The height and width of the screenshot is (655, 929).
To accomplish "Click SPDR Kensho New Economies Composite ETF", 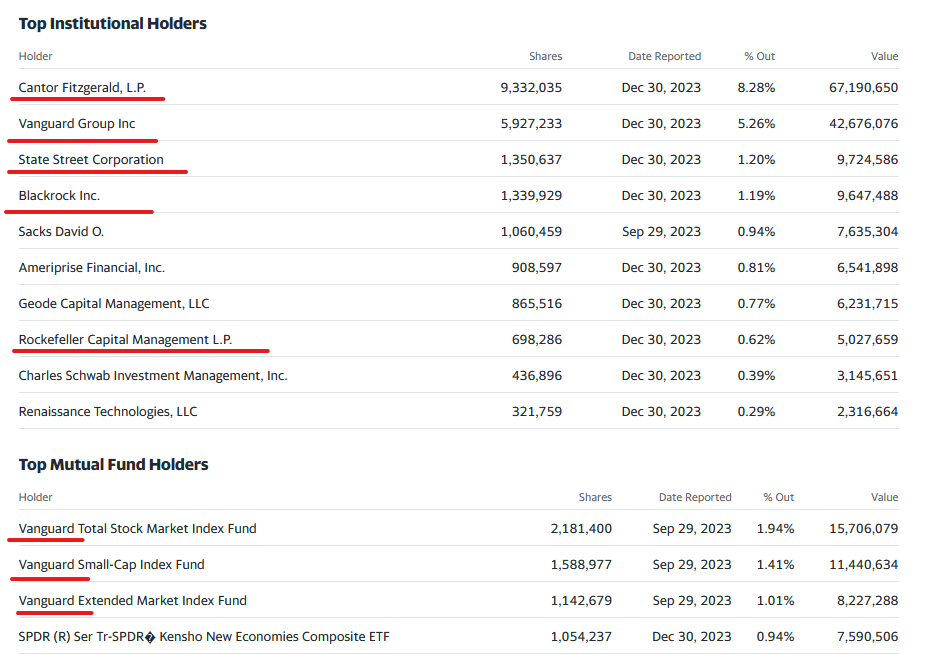I will pyautogui.click(x=204, y=637).
